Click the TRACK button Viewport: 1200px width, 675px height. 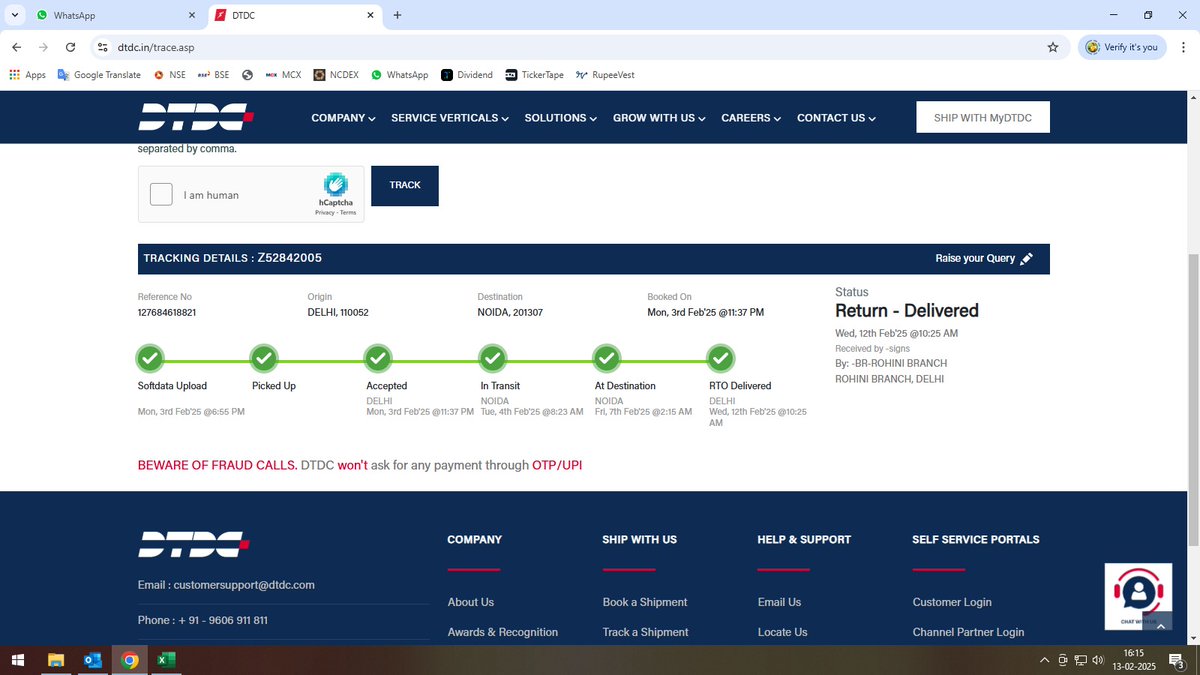(x=405, y=186)
